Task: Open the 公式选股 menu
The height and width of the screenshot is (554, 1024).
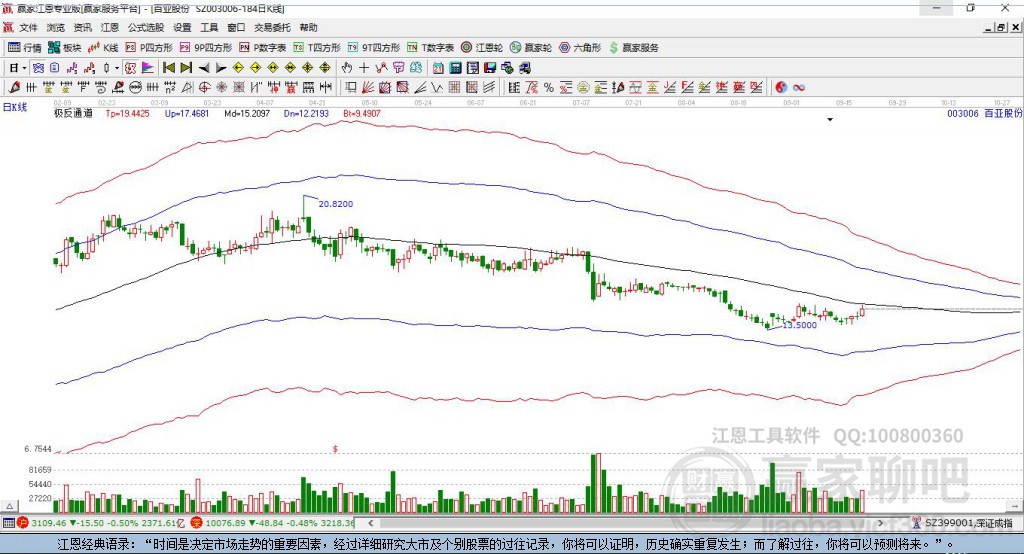Action: [x=146, y=27]
